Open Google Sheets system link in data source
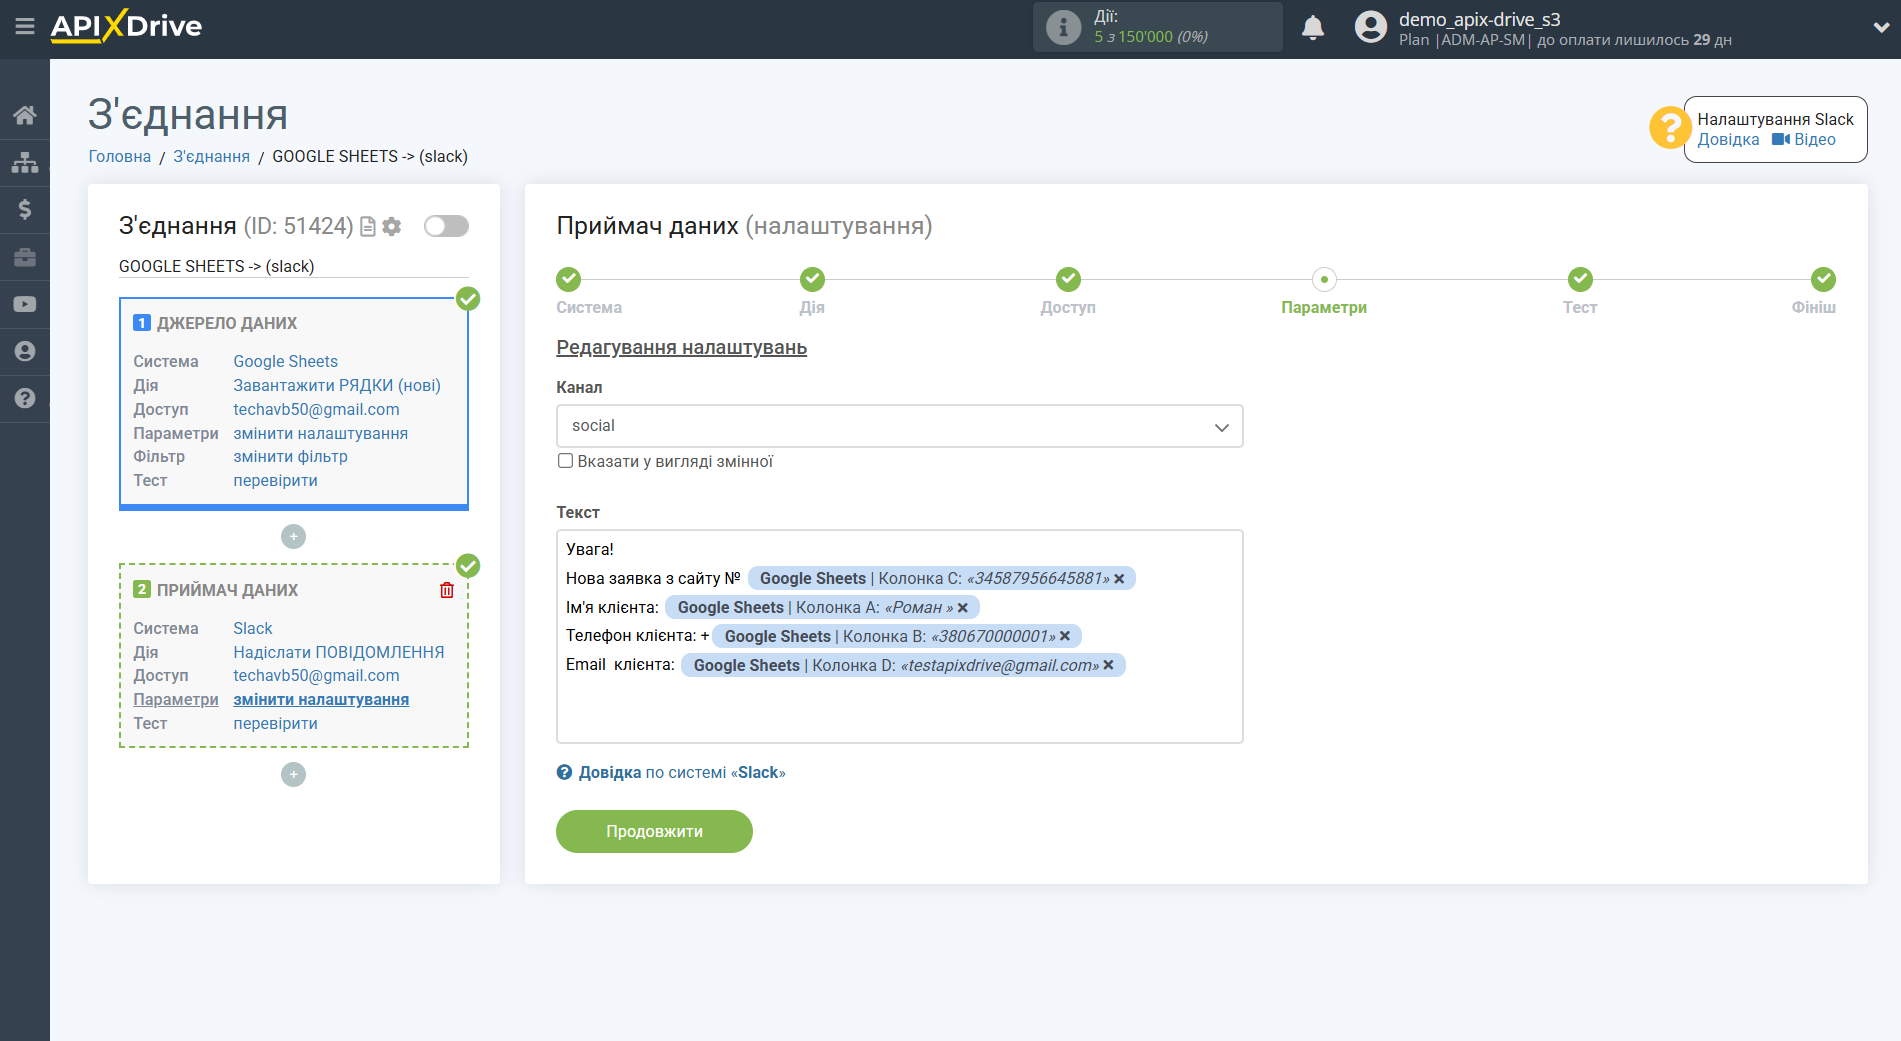 click(286, 362)
